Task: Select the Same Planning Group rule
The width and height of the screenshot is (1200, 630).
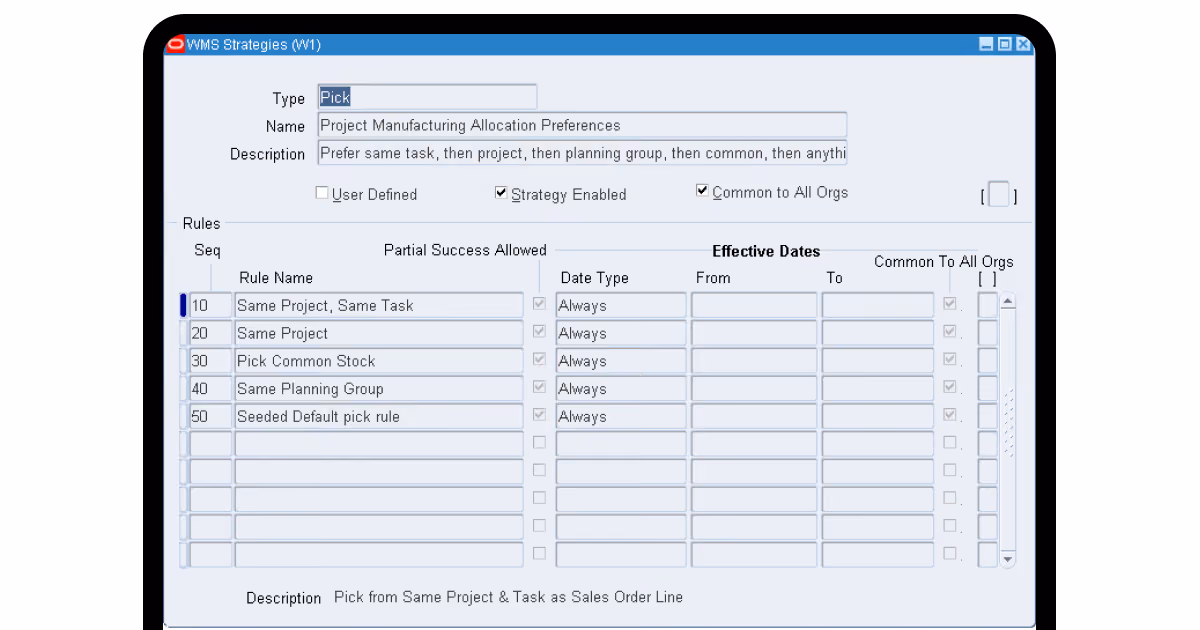Action: click(378, 388)
